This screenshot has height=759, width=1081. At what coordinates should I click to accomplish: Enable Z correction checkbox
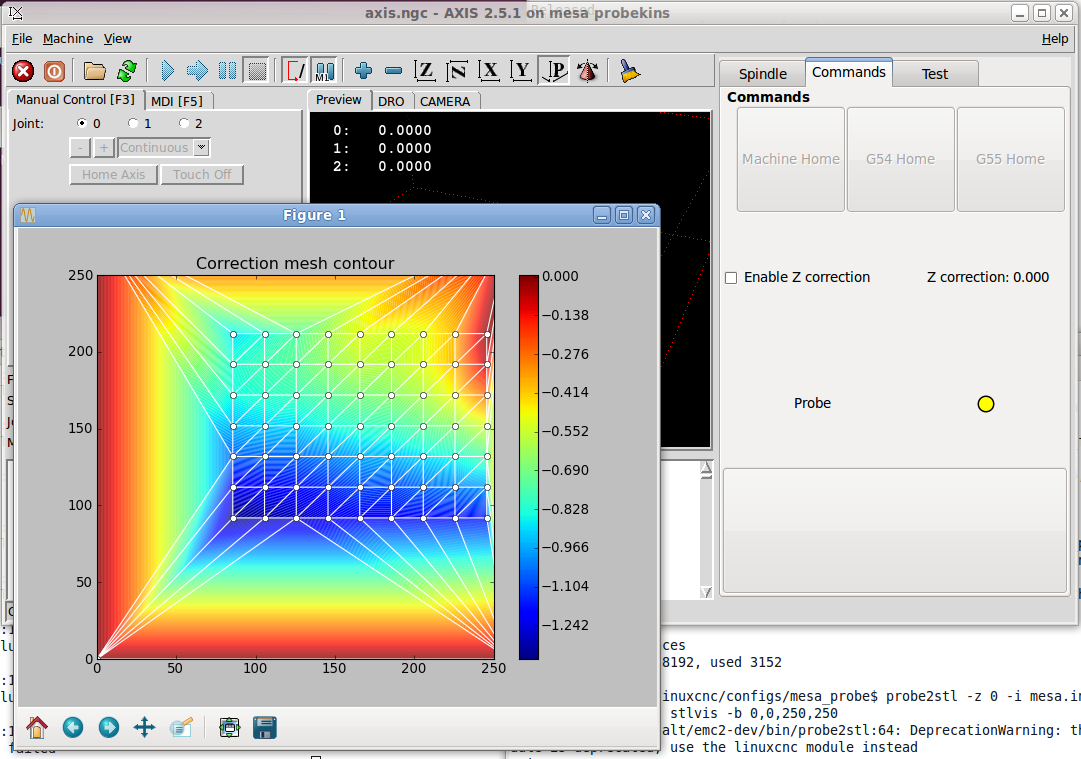coord(731,278)
